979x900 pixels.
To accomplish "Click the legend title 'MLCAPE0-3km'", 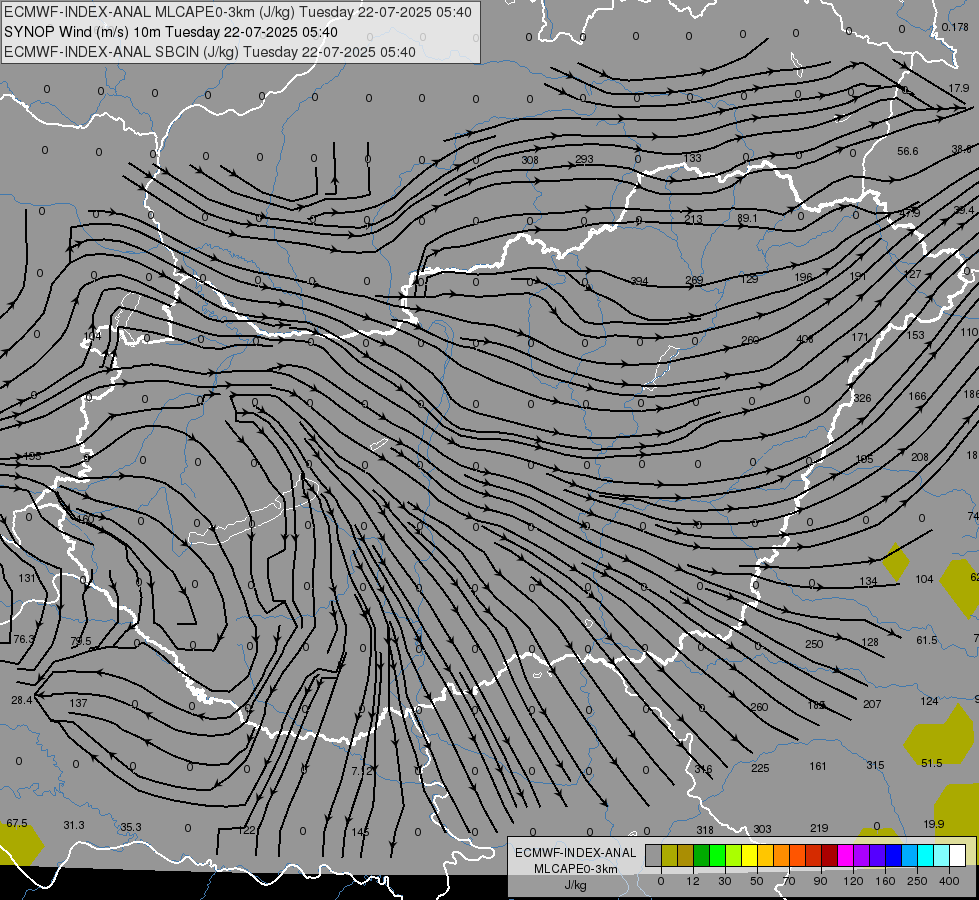I will coord(576,869).
